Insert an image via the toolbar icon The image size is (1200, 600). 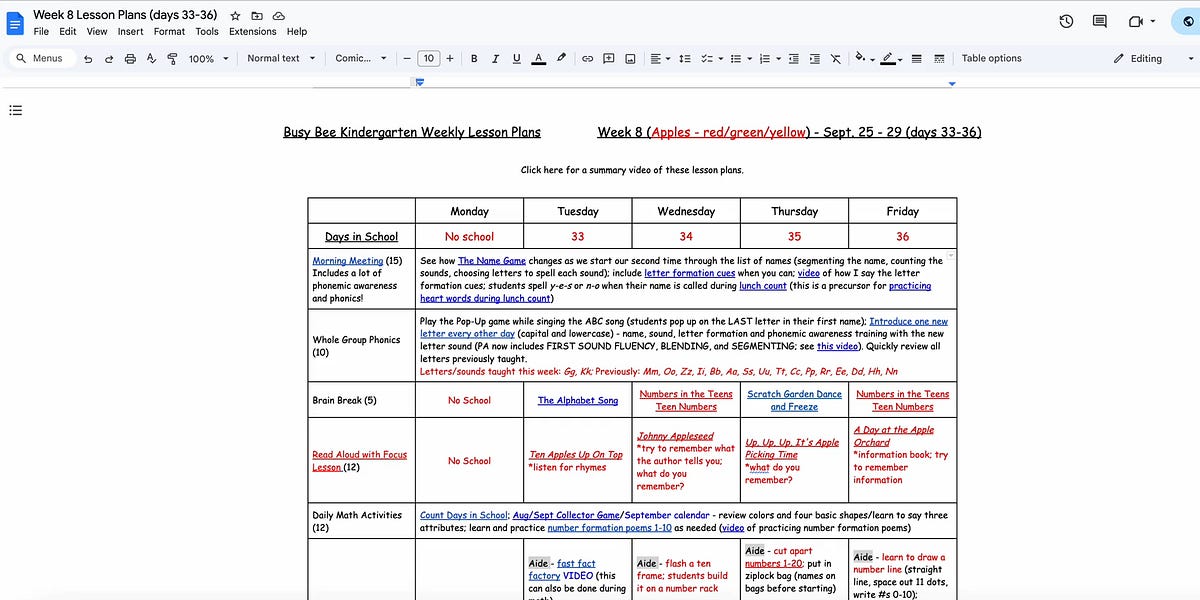click(630, 58)
